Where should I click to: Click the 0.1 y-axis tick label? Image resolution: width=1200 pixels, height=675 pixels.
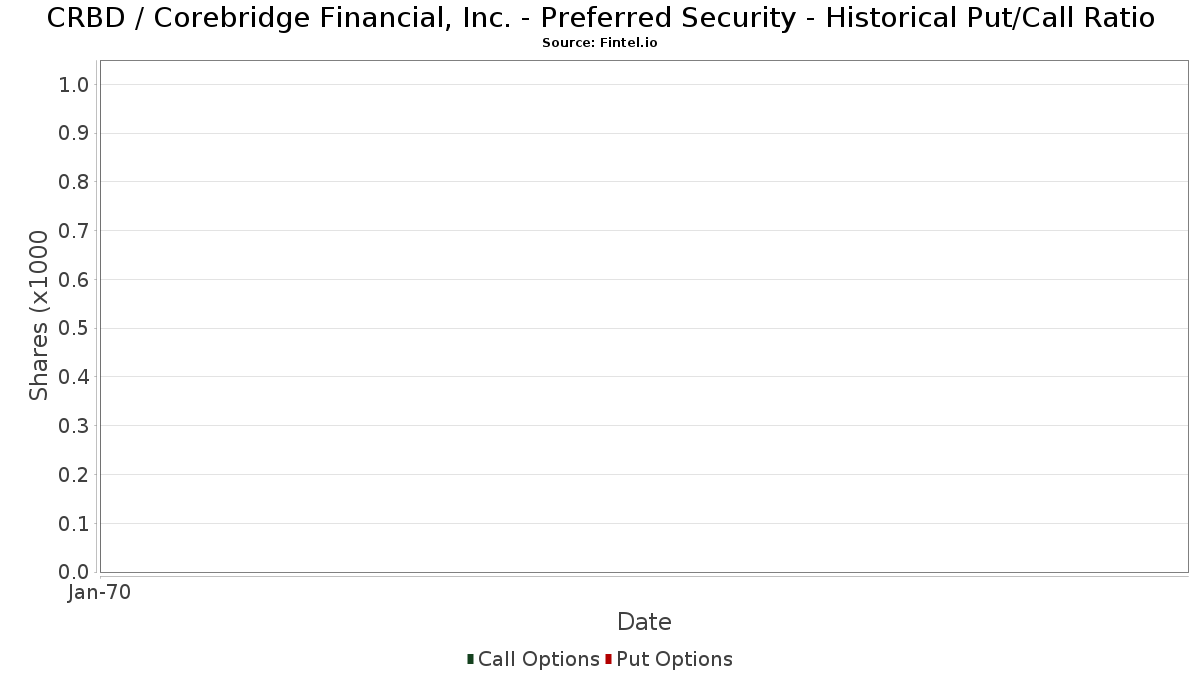75,524
